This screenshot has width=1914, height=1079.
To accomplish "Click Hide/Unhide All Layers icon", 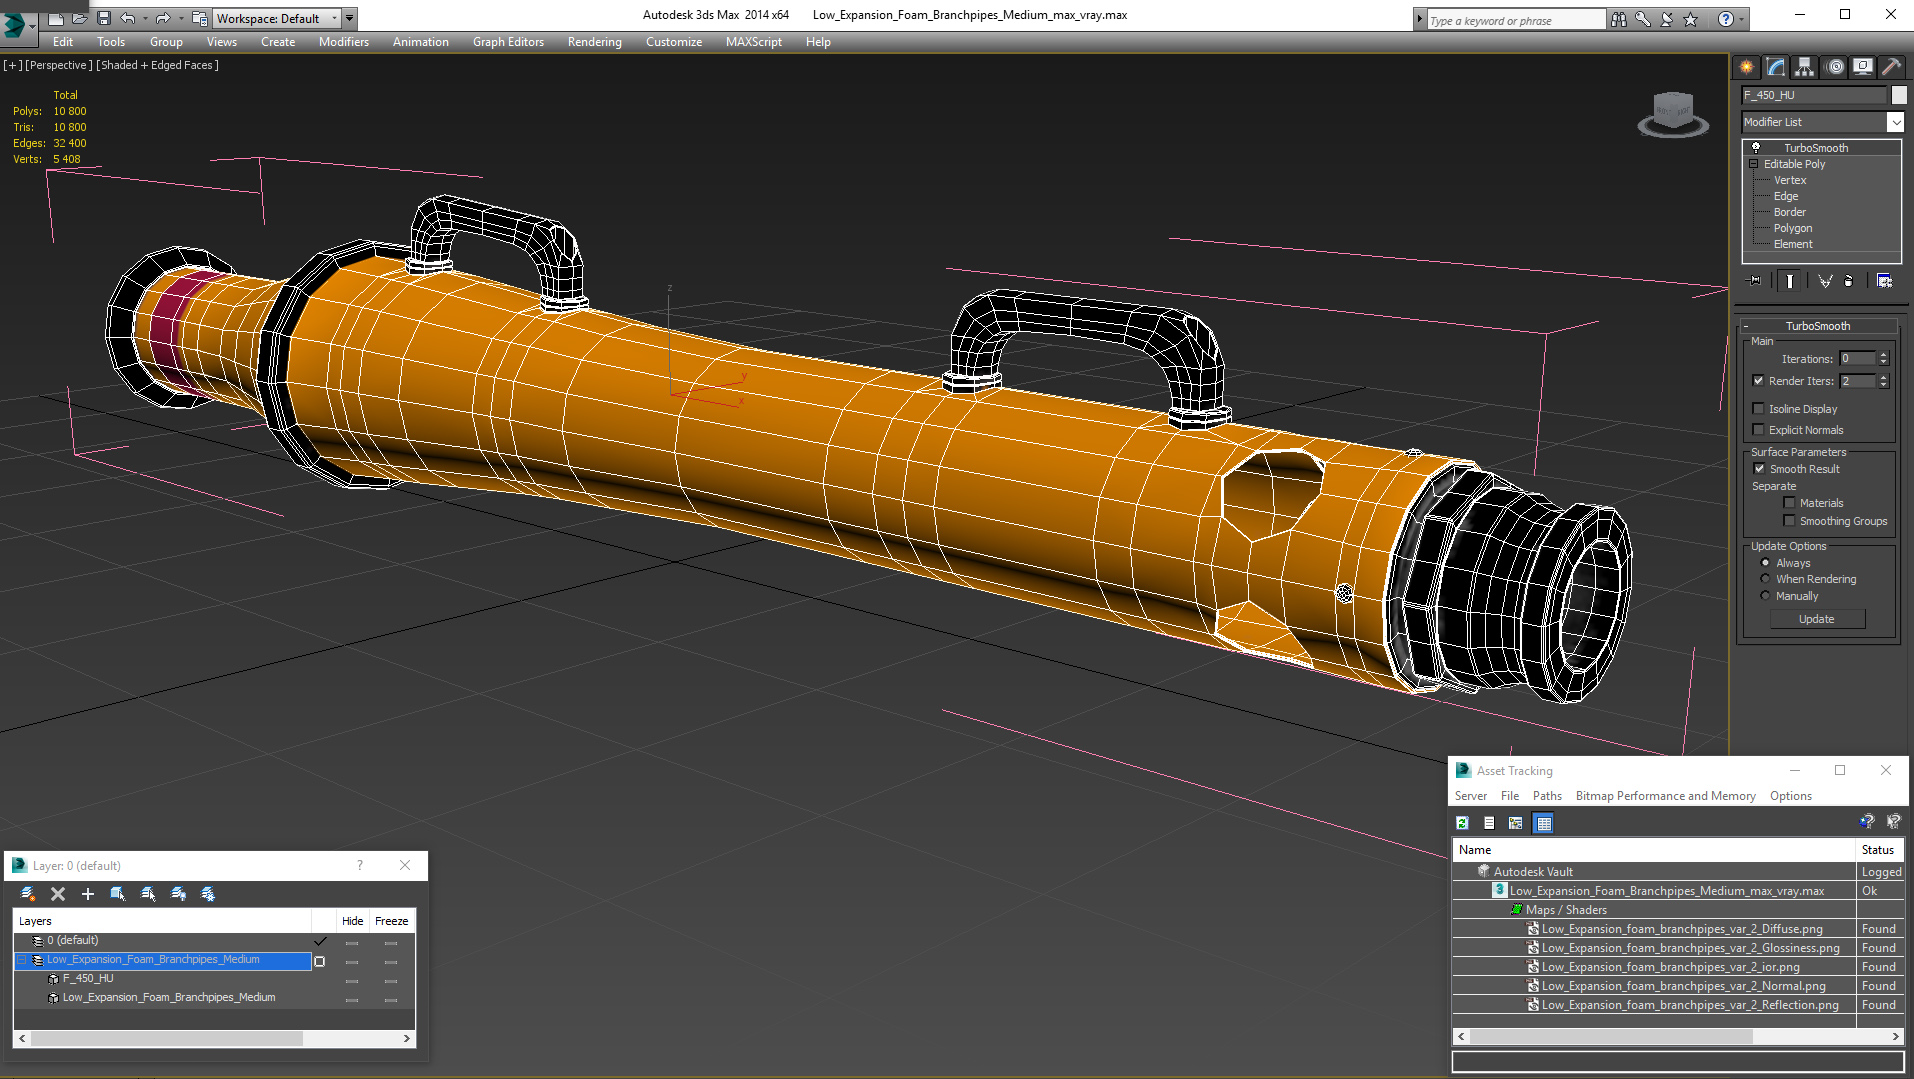I will point(178,894).
